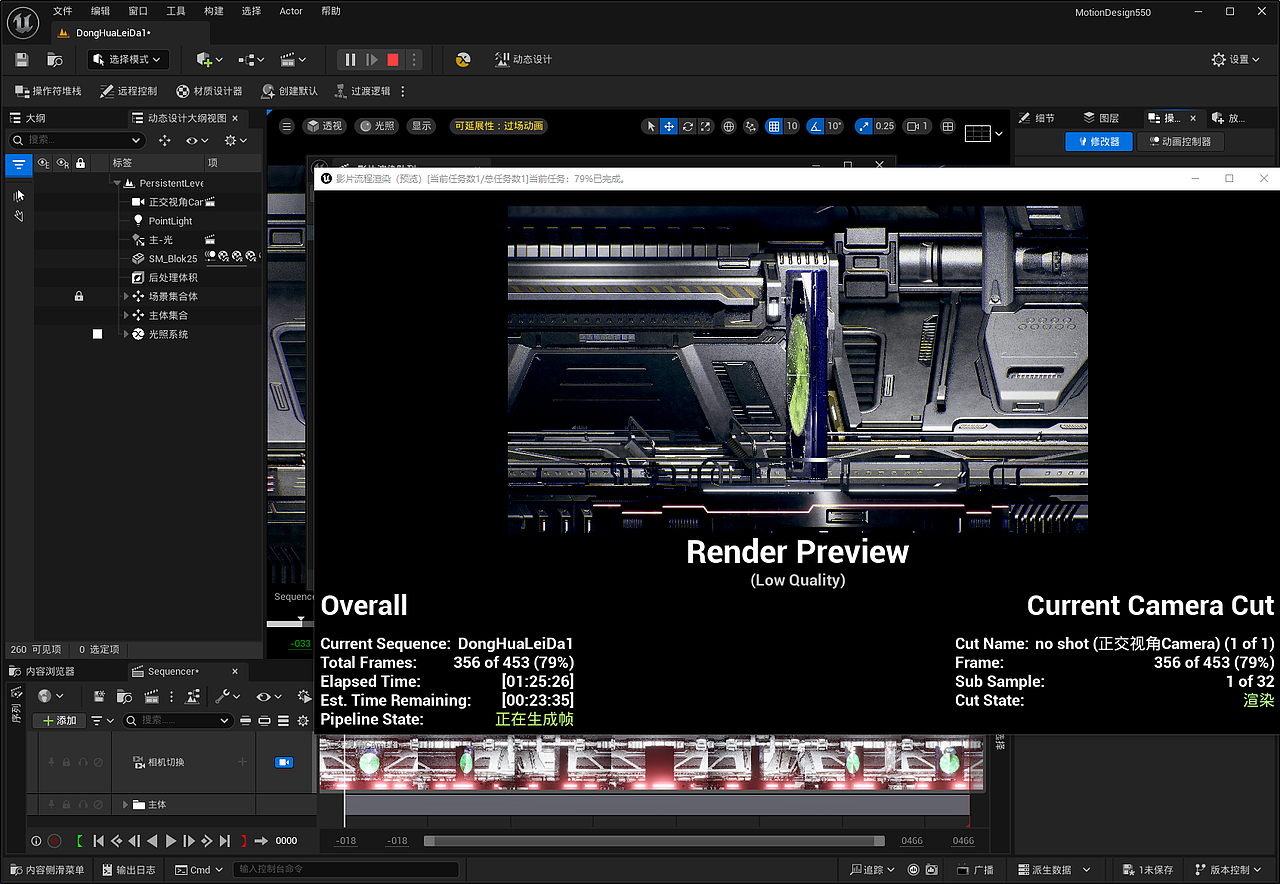Click the yellow round icon beside 动态设计
This screenshot has height=884, width=1280.
(463, 60)
